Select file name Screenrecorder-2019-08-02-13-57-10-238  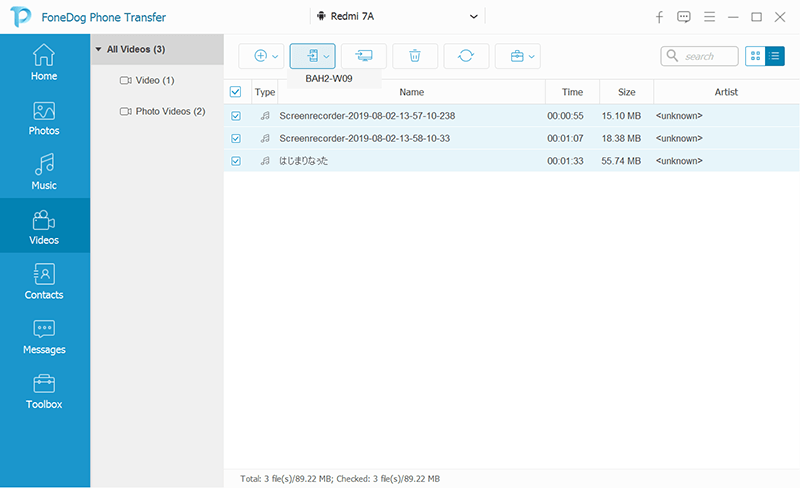tap(367, 116)
